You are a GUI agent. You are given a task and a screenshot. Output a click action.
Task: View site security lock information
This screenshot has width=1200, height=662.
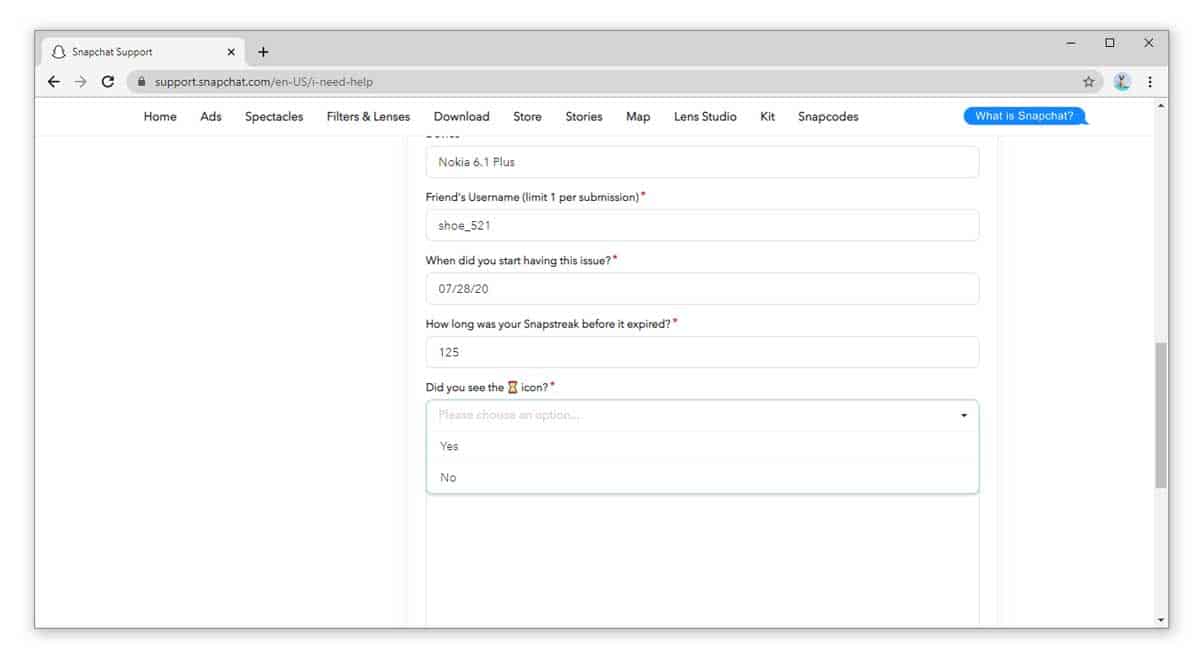click(142, 82)
